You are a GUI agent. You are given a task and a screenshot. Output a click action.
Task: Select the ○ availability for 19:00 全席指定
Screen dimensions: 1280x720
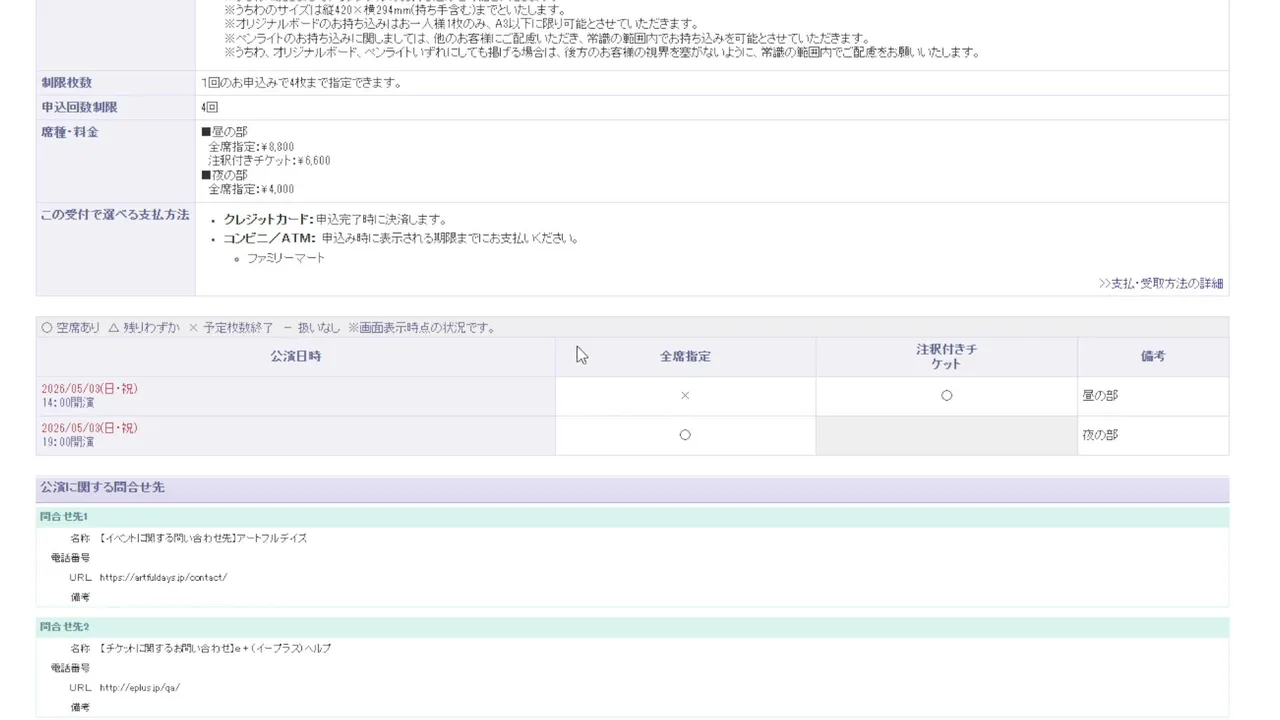685,435
